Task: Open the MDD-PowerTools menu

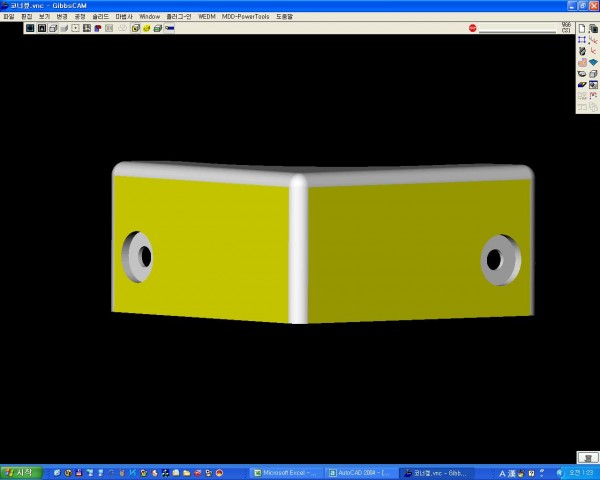Action: click(246, 17)
